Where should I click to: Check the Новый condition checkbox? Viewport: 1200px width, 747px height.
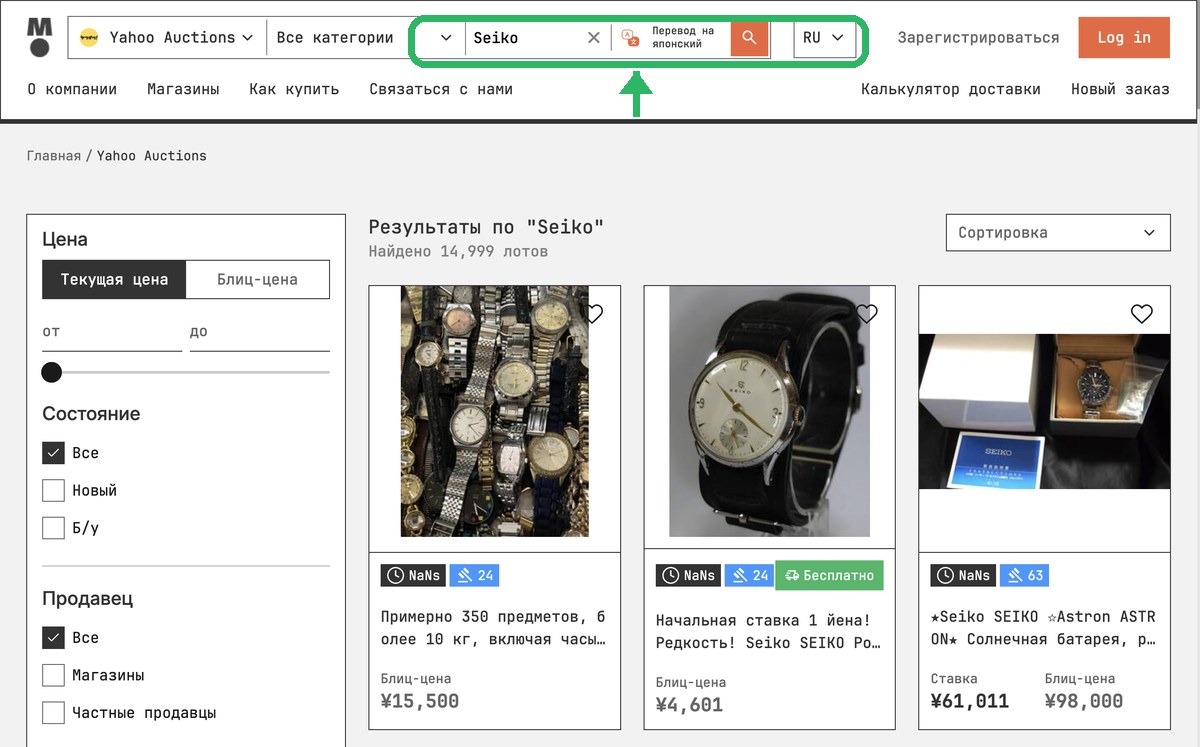(x=53, y=490)
